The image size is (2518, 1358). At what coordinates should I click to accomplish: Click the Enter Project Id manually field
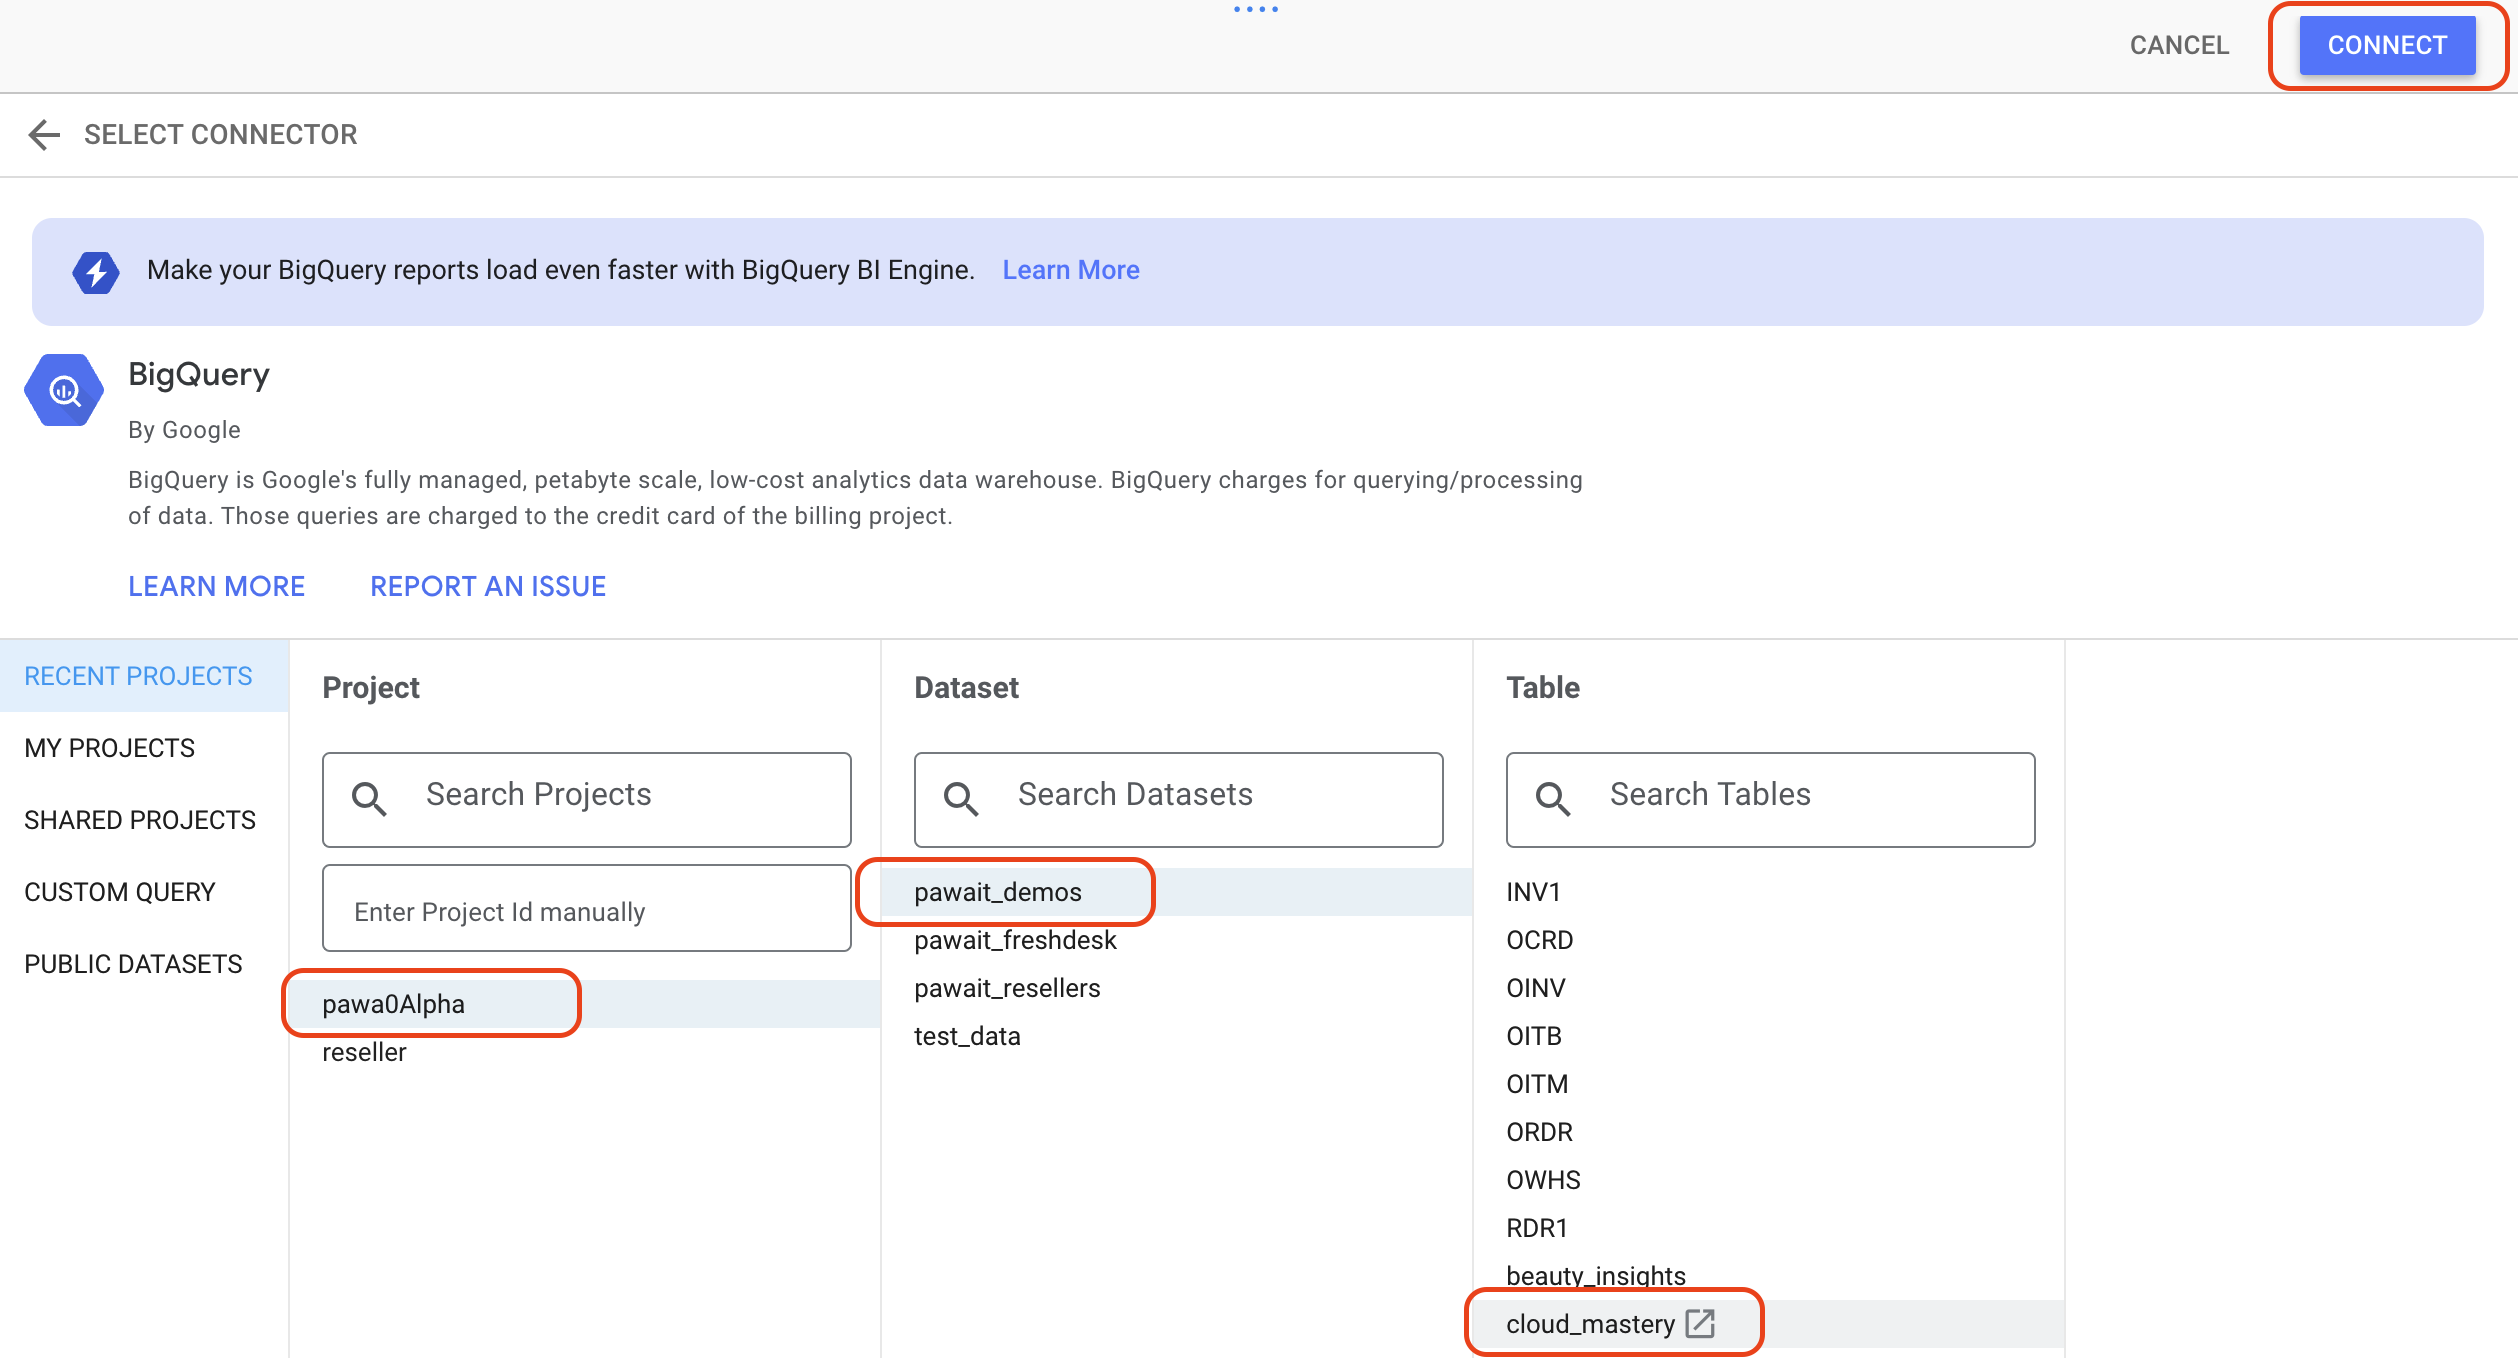coord(586,910)
